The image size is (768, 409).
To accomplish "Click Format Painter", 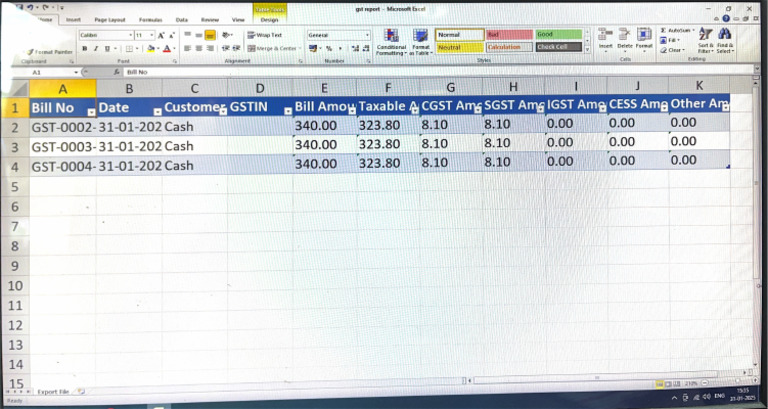I will tap(50, 52).
